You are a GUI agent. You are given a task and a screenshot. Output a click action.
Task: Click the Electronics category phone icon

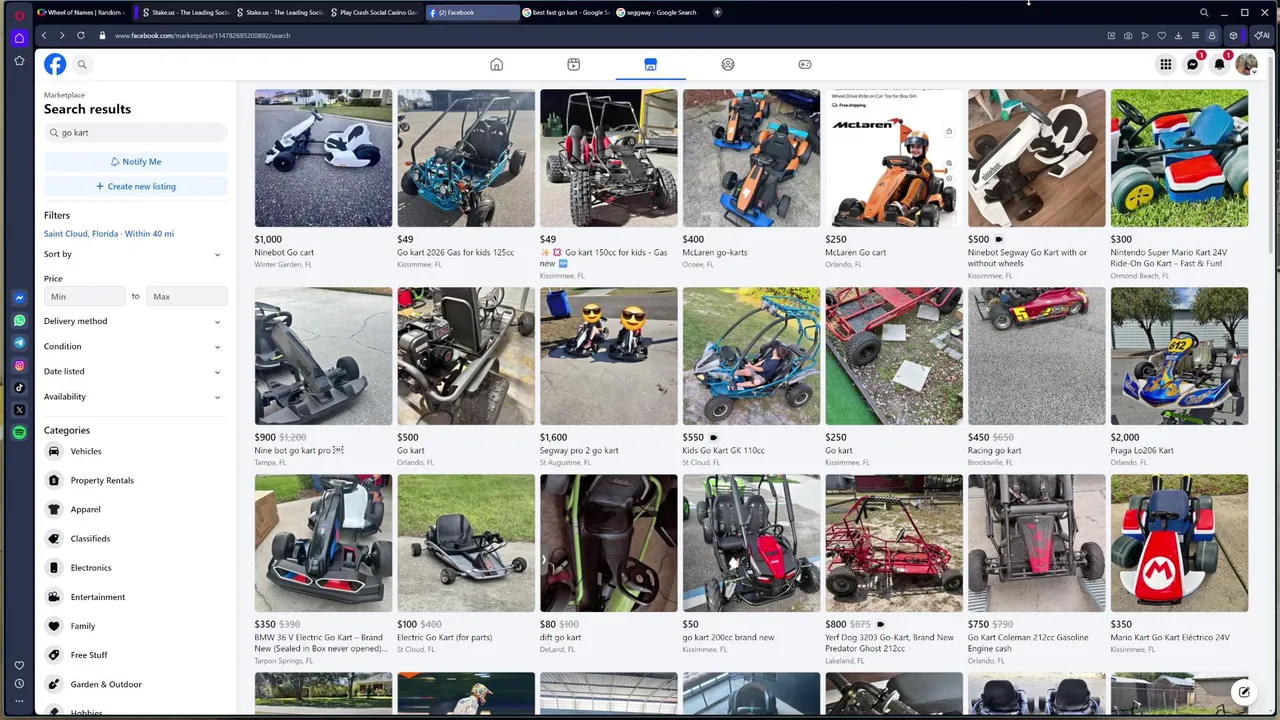[x=54, y=568]
